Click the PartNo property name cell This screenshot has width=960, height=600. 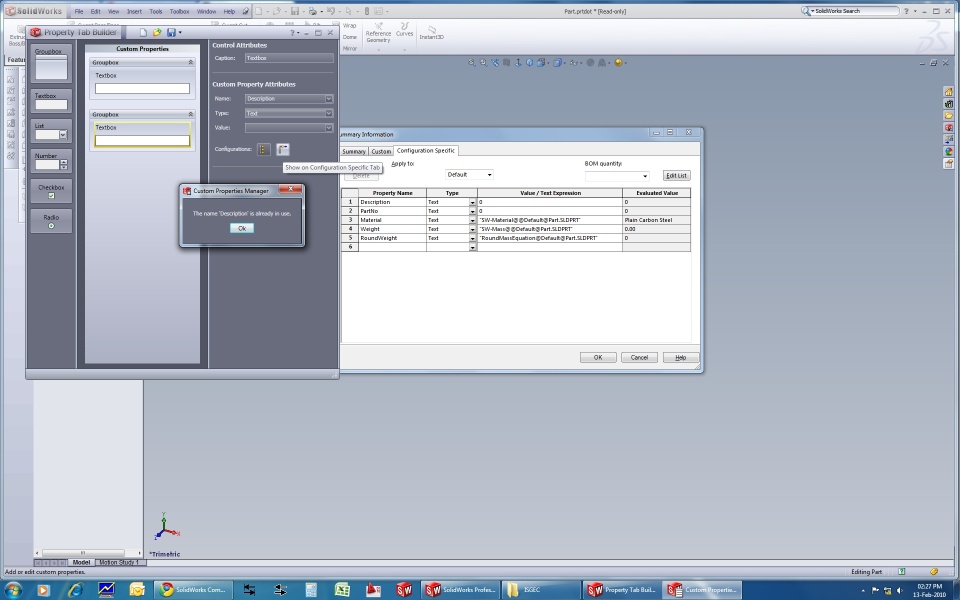[x=392, y=211]
